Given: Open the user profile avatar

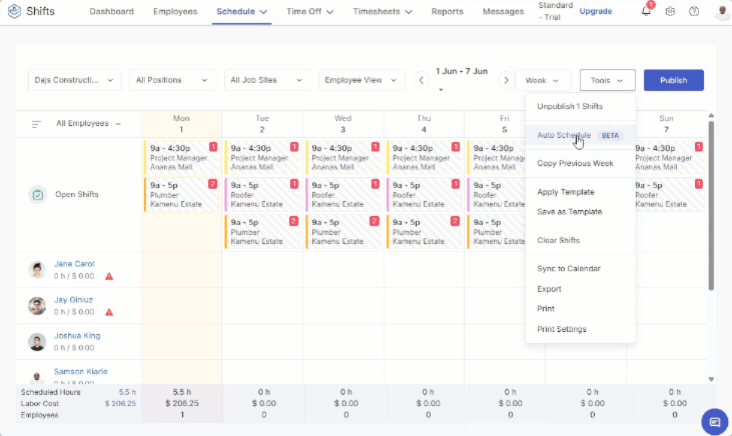Looking at the screenshot, I should click(x=723, y=11).
